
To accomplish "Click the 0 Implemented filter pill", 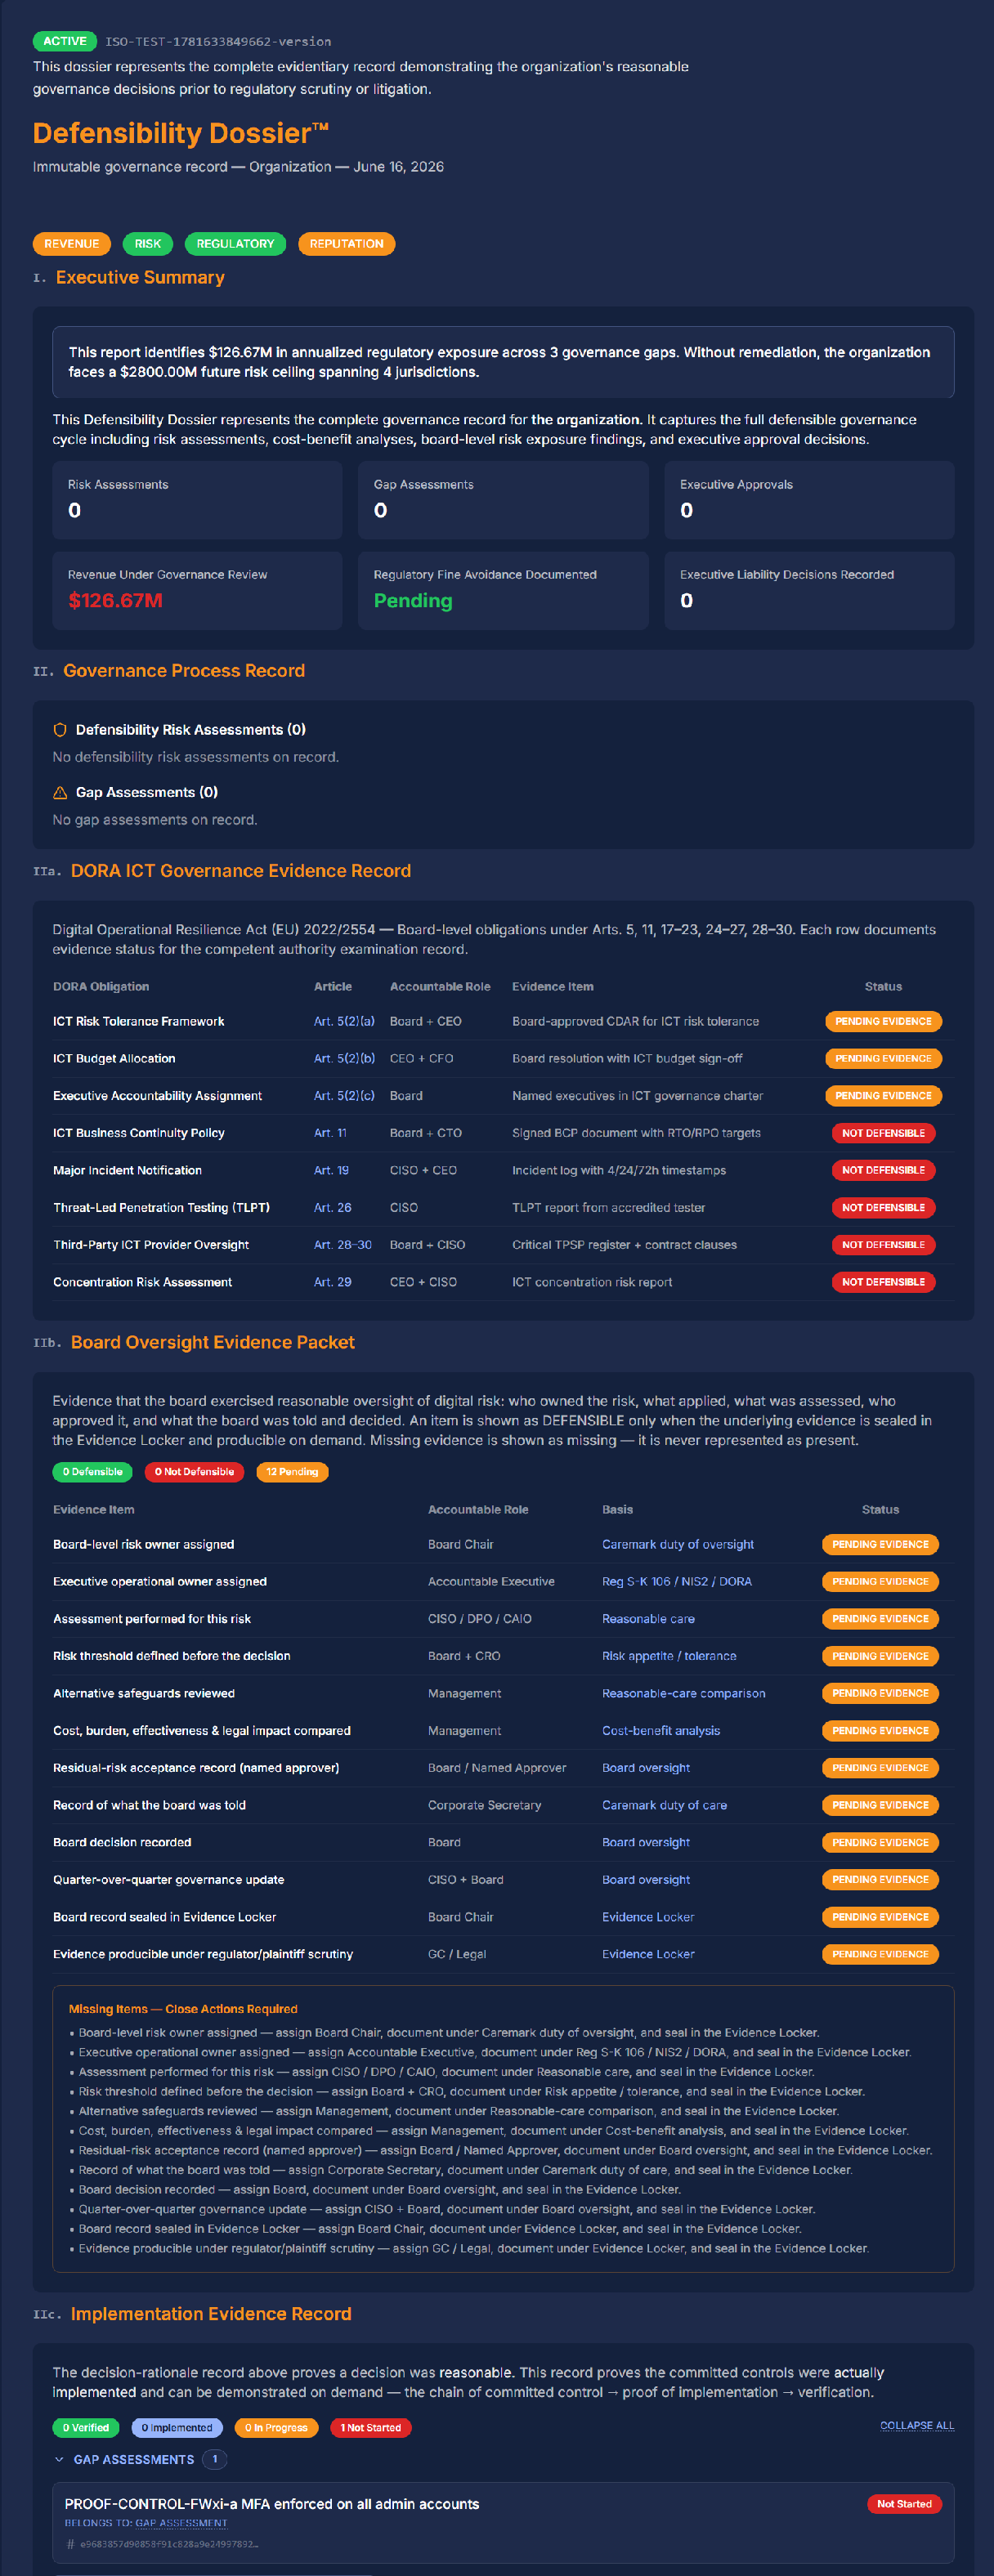I will click(177, 2427).
